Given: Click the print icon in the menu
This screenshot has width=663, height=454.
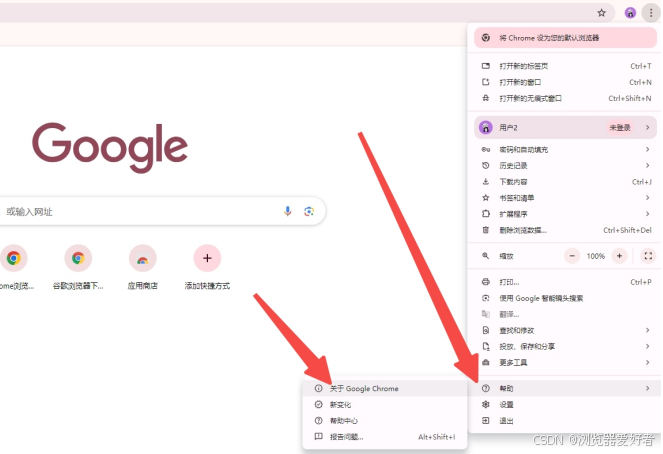Looking at the screenshot, I should click(485, 282).
